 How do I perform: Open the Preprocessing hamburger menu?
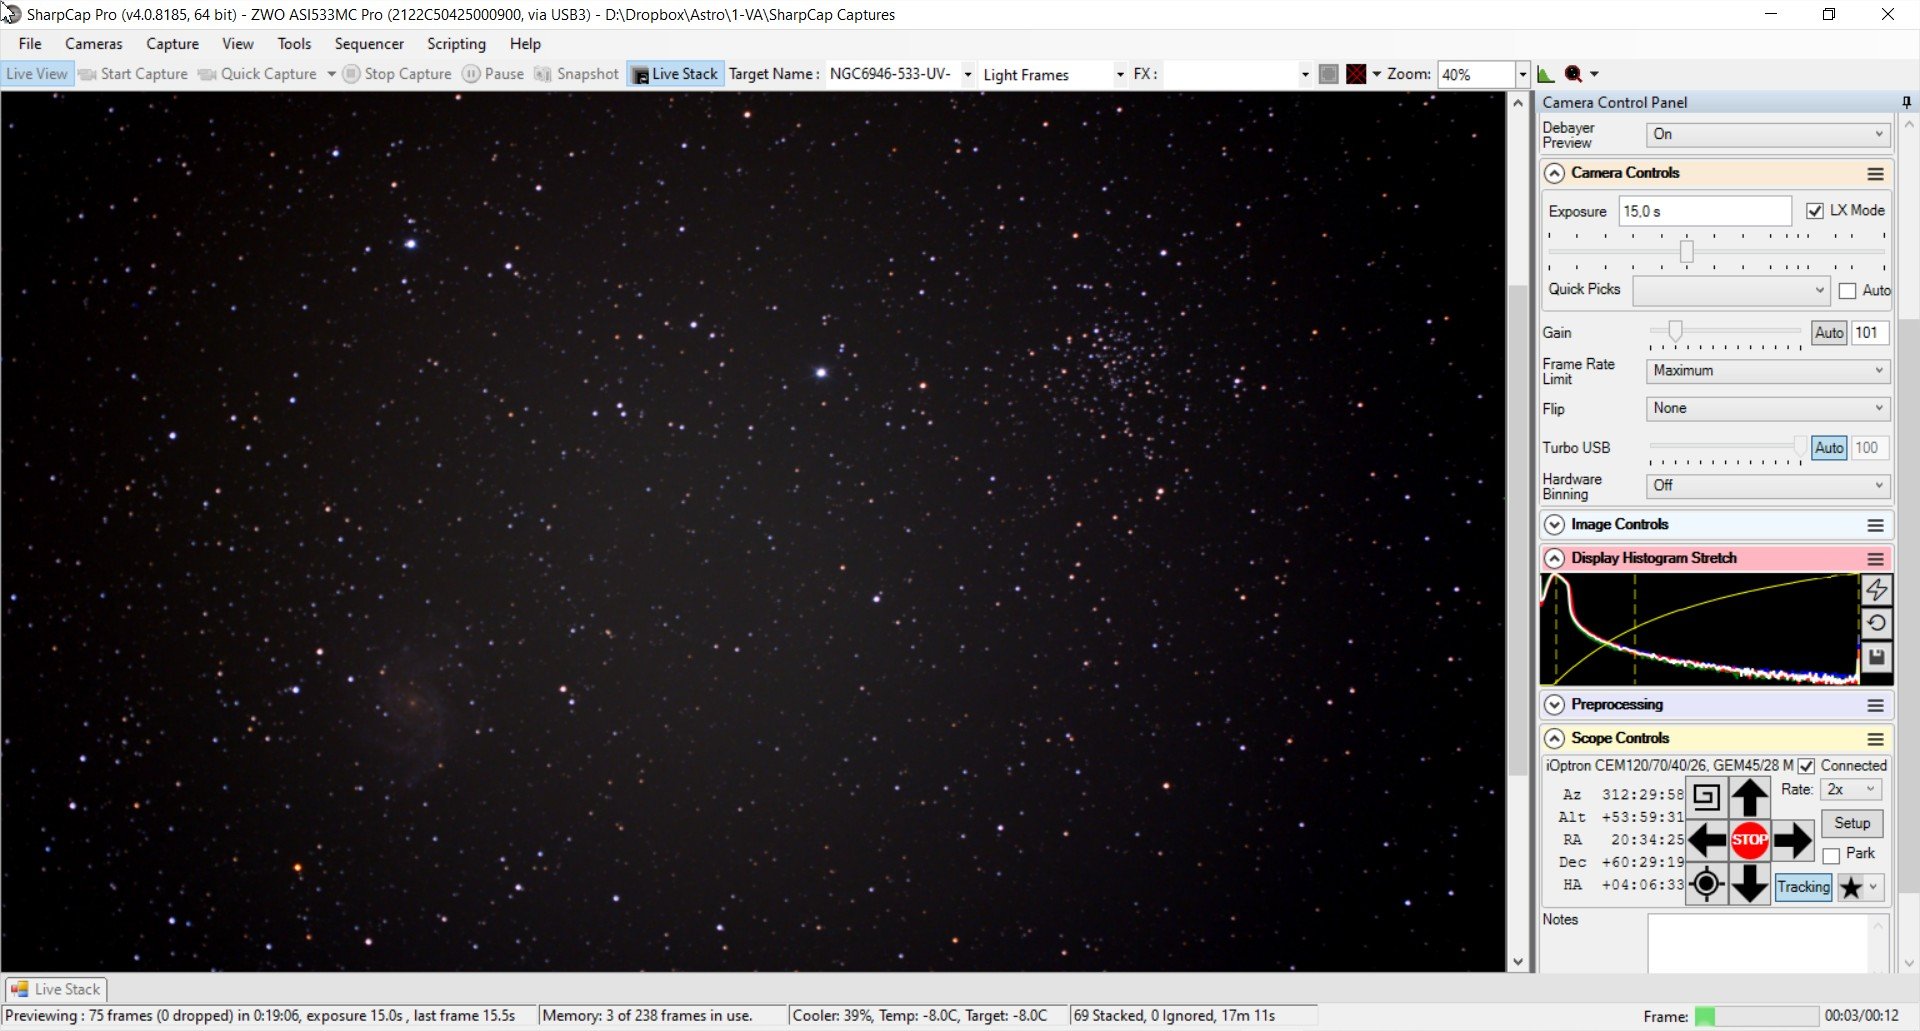click(x=1875, y=705)
